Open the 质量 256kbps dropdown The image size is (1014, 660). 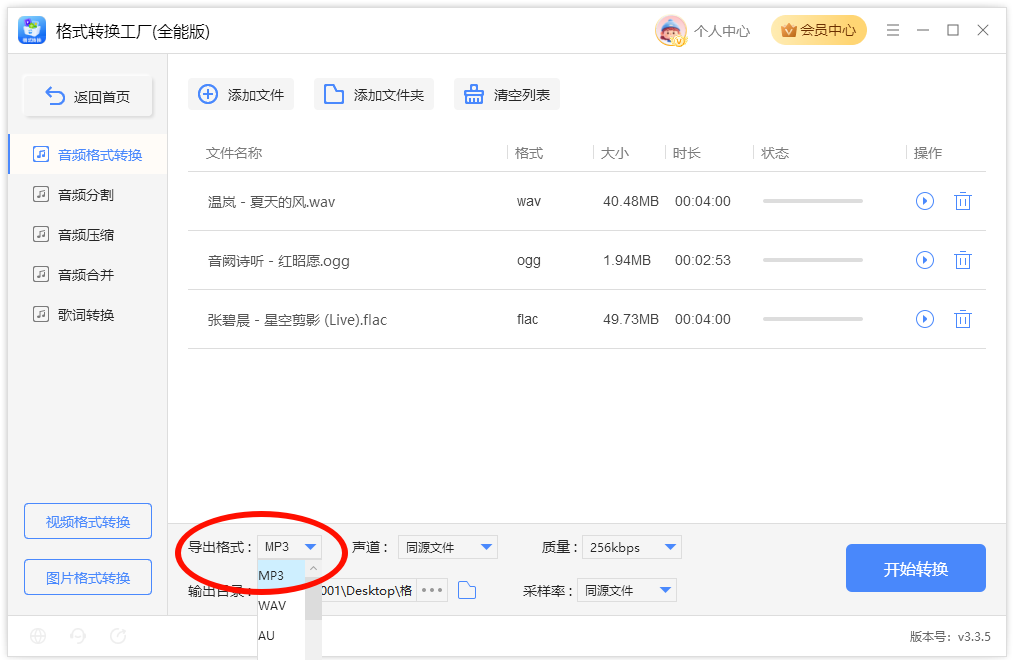pyautogui.click(x=632, y=548)
